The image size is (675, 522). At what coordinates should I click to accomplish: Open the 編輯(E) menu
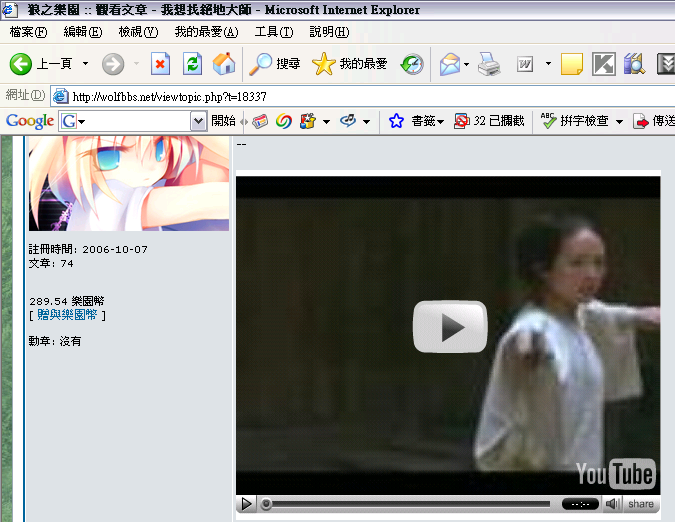(x=83, y=32)
